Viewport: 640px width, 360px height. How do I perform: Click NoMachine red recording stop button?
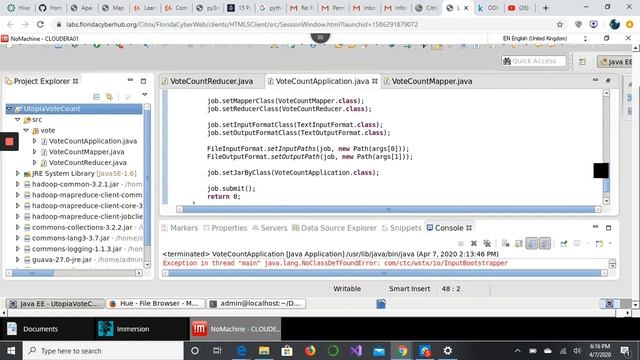click(9, 142)
